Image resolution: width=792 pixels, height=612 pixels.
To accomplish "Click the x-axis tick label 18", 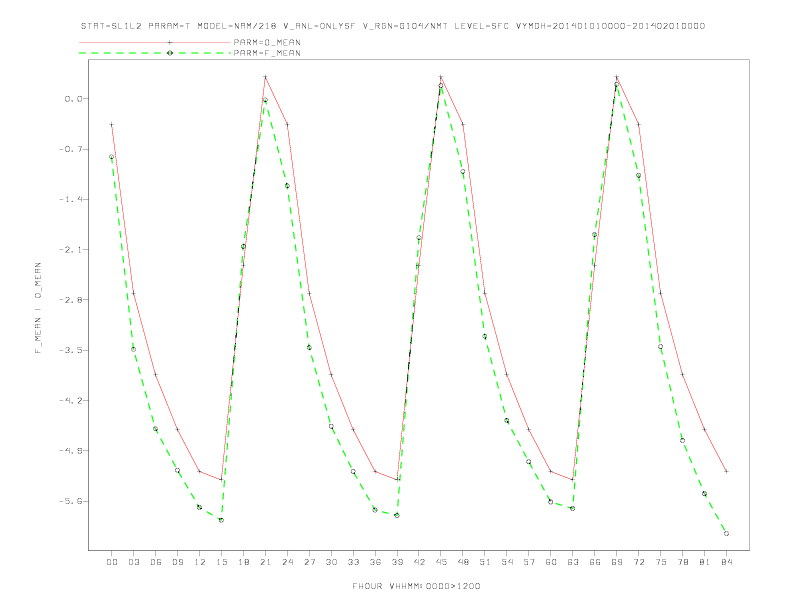I will coord(243,562).
